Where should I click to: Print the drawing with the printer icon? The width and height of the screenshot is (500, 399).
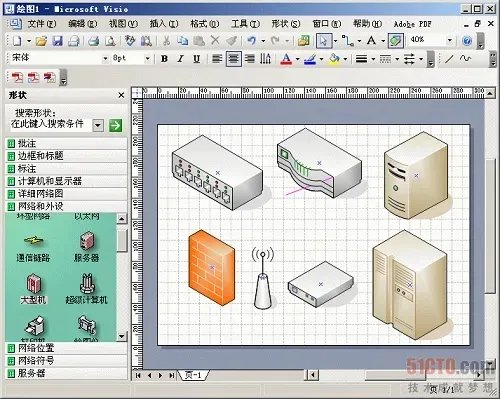[x=93, y=41]
